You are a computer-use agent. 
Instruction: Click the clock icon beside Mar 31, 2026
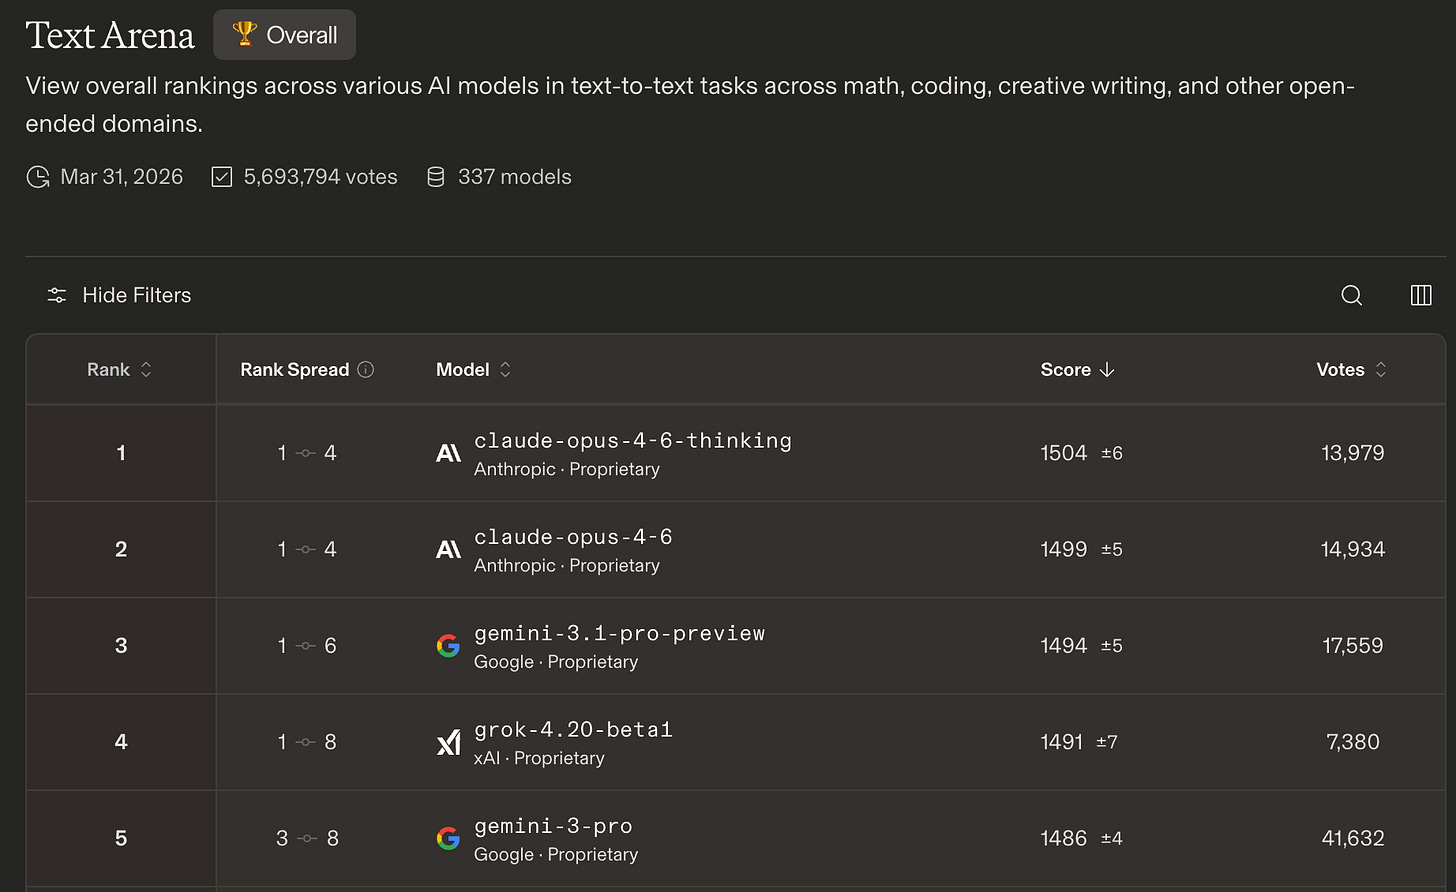pos(38,177)
